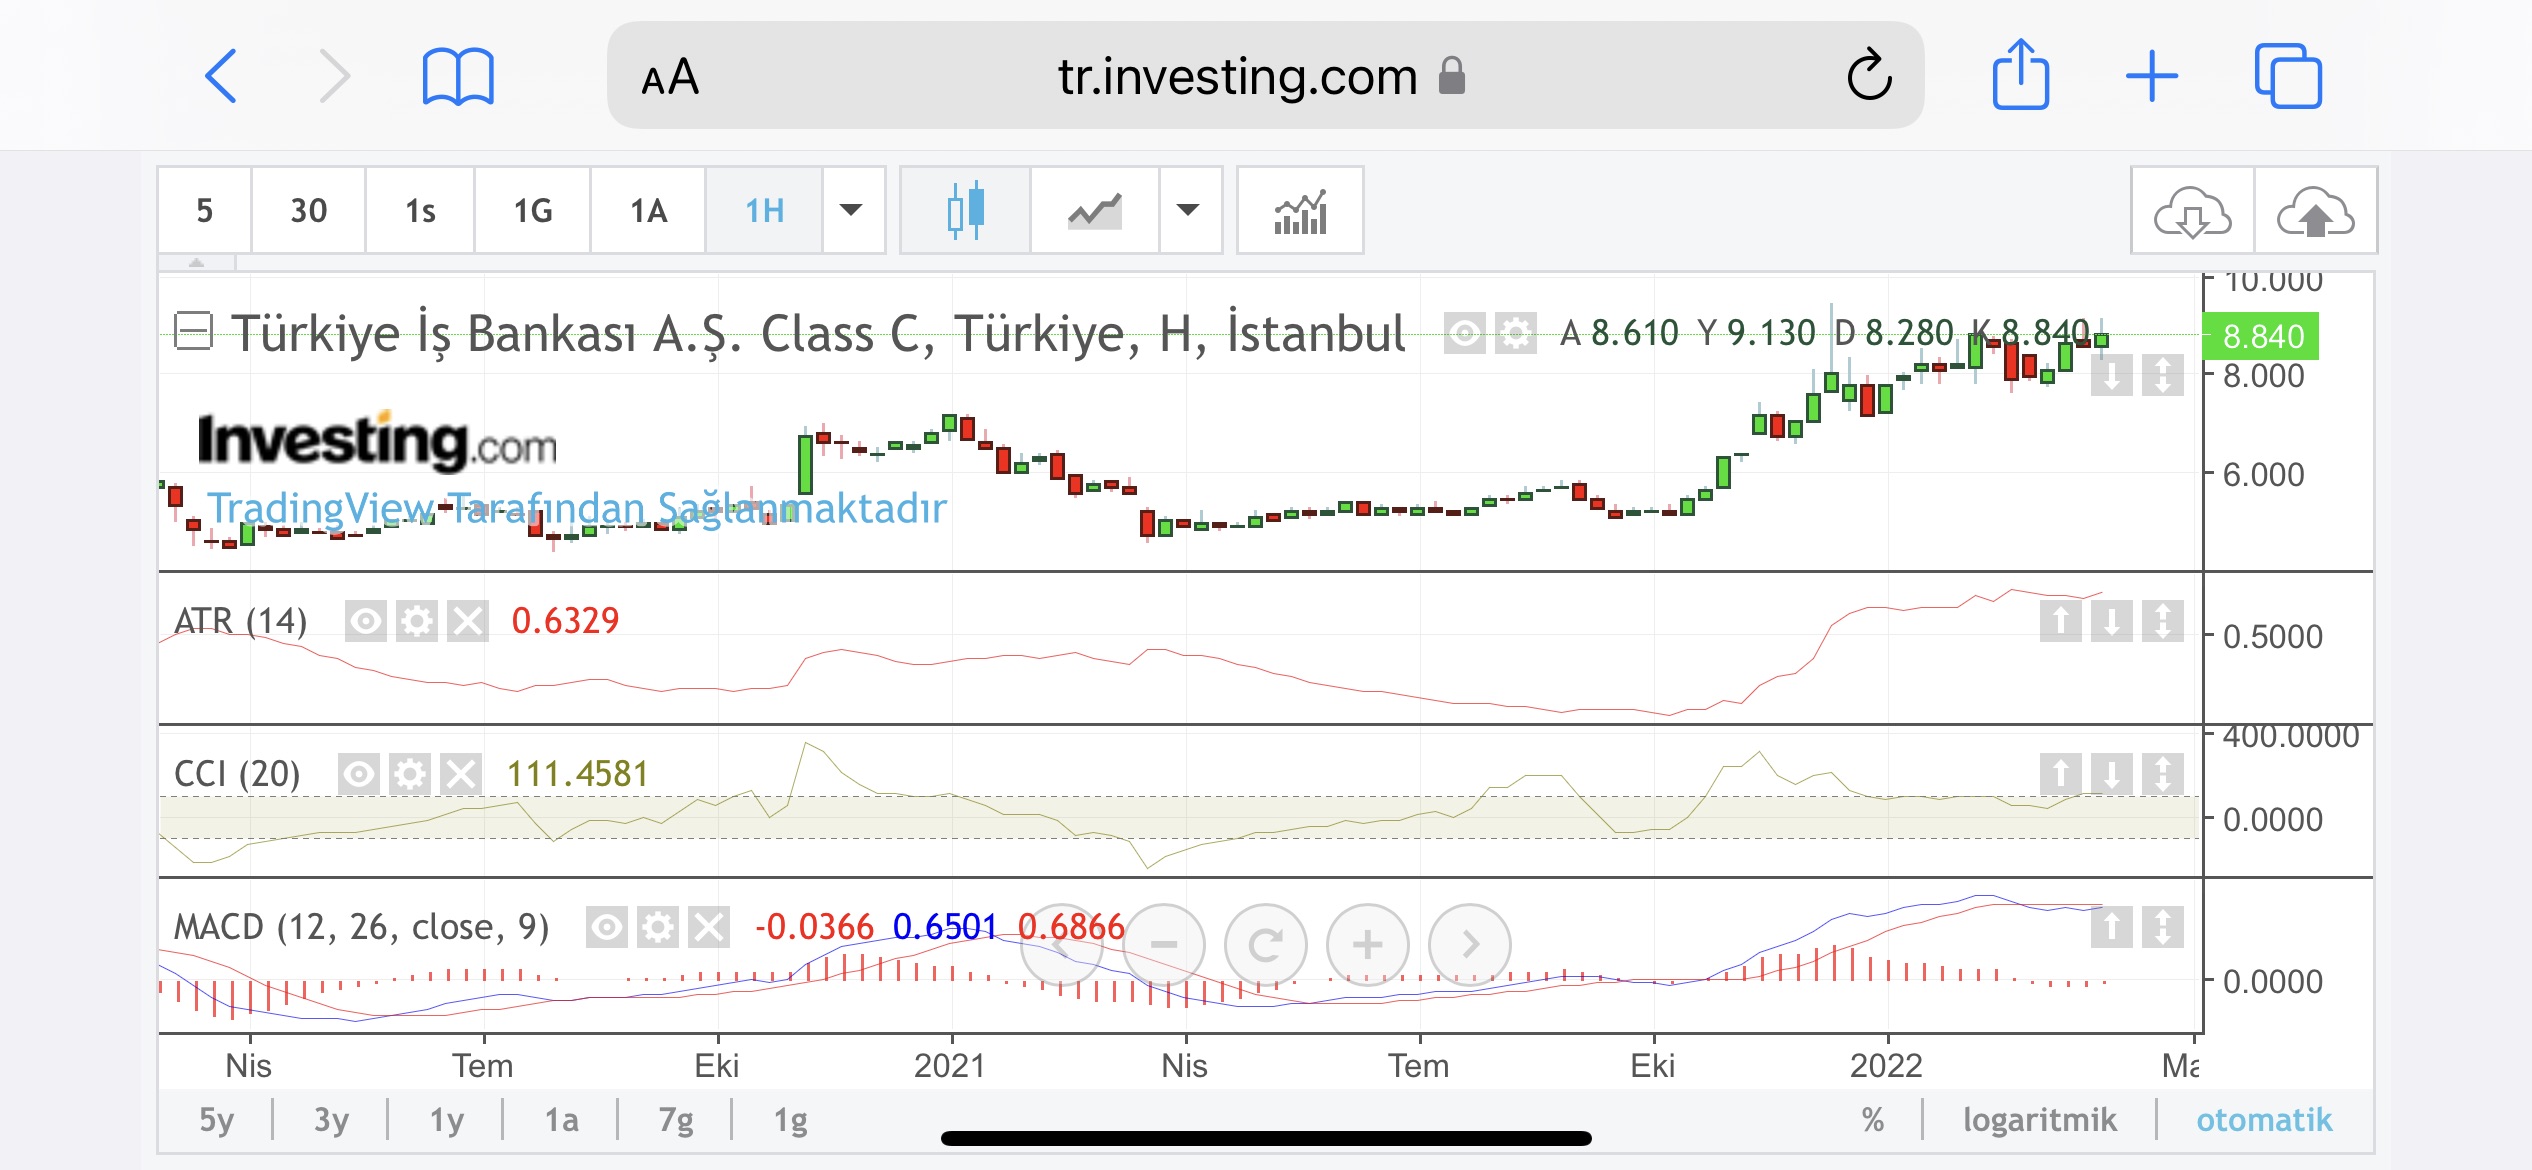Select the 5 minute timeframe
Screen dimensions: 2532x1170
pos(205,210)
